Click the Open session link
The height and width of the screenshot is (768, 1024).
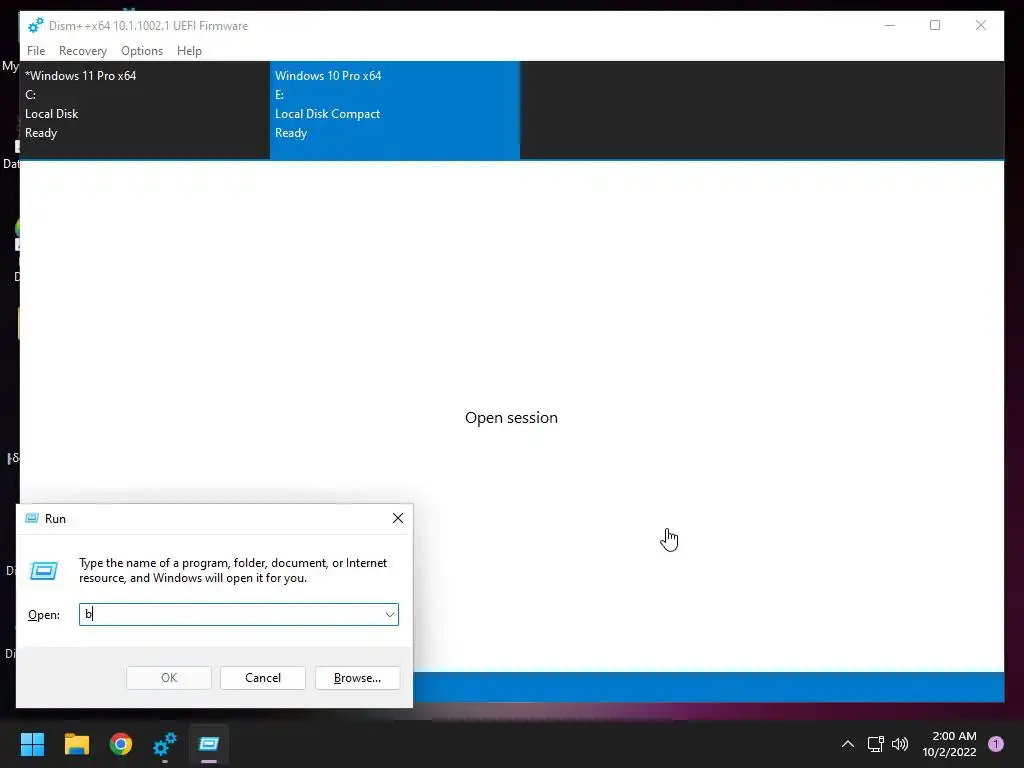click(x=511, y=418)
